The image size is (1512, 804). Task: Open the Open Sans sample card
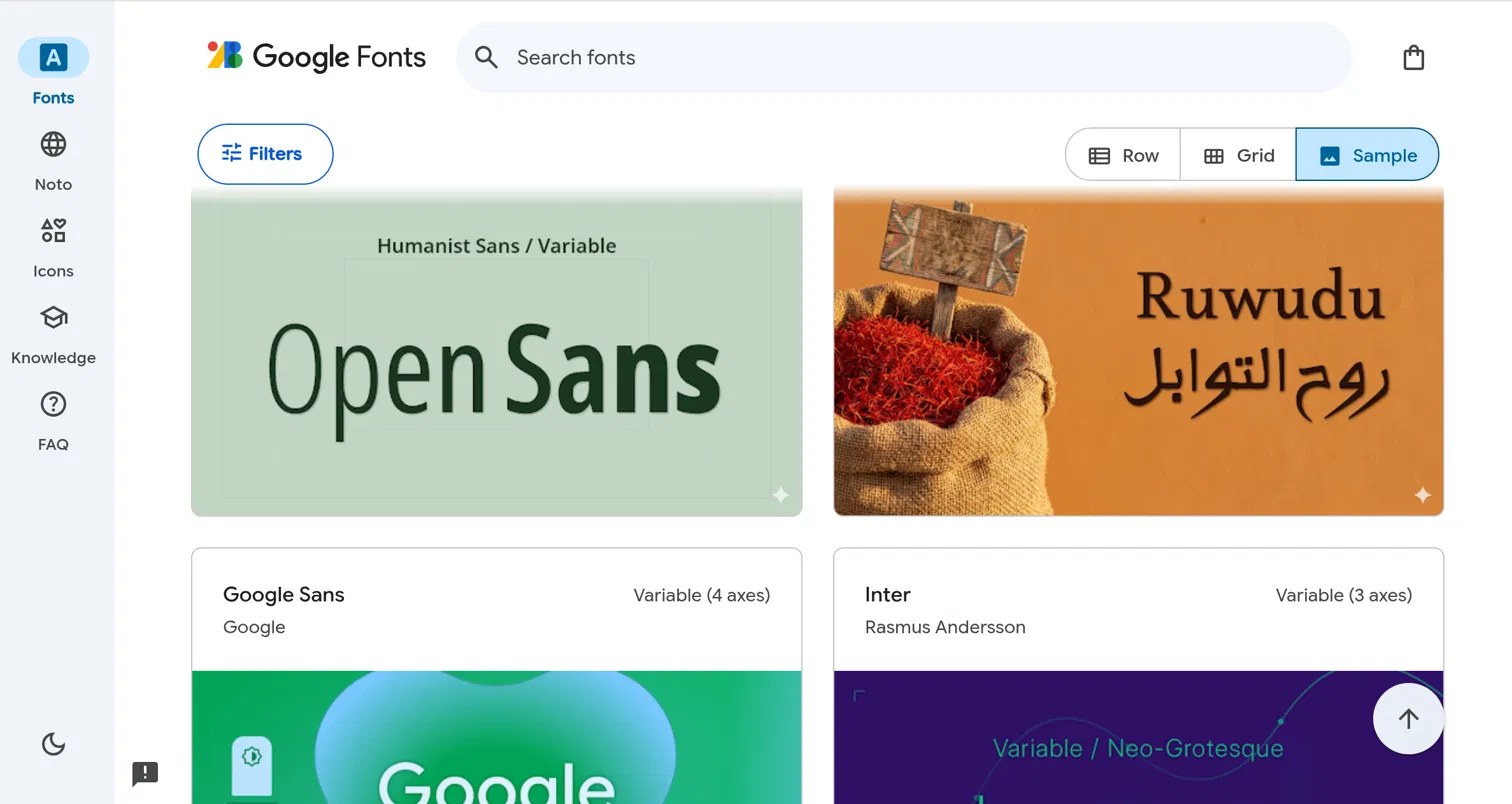496,352
